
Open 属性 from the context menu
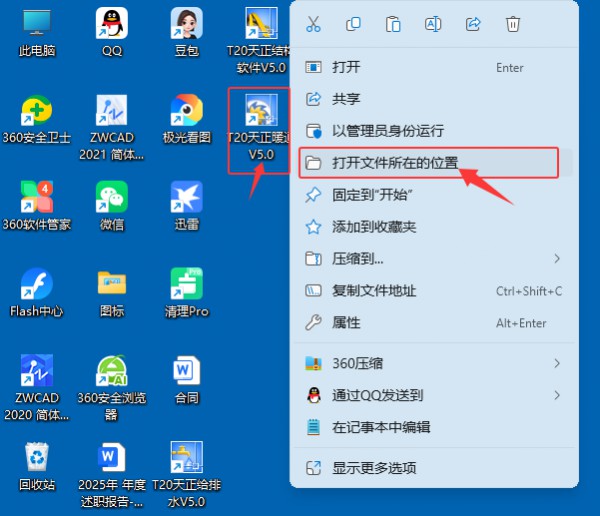coord(434,323)
